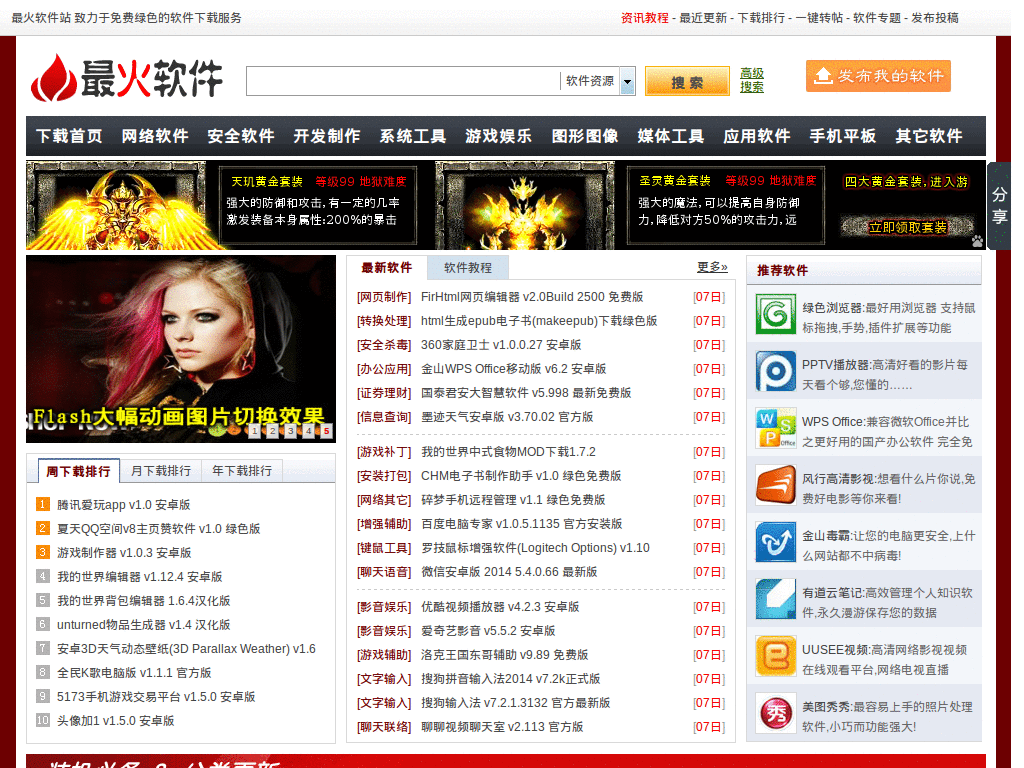Click the upload icon in 发布我的软件 button
Viewport: 1024px width, 768px height.
[x=823, y=76]
